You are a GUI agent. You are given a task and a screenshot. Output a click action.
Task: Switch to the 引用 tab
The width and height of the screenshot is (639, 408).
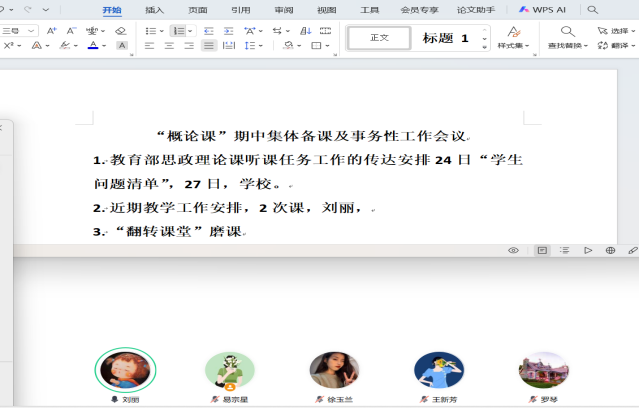tap(241, 9)
